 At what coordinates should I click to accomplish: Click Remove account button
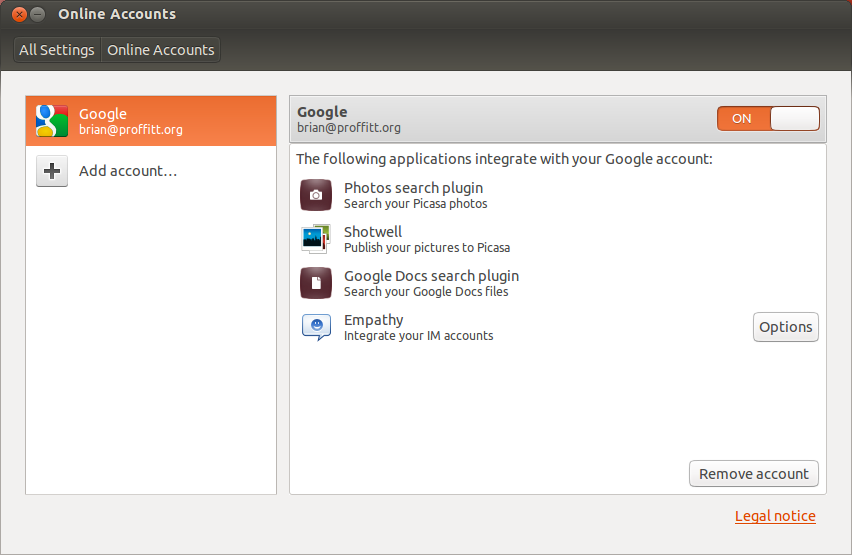(754, 473)
